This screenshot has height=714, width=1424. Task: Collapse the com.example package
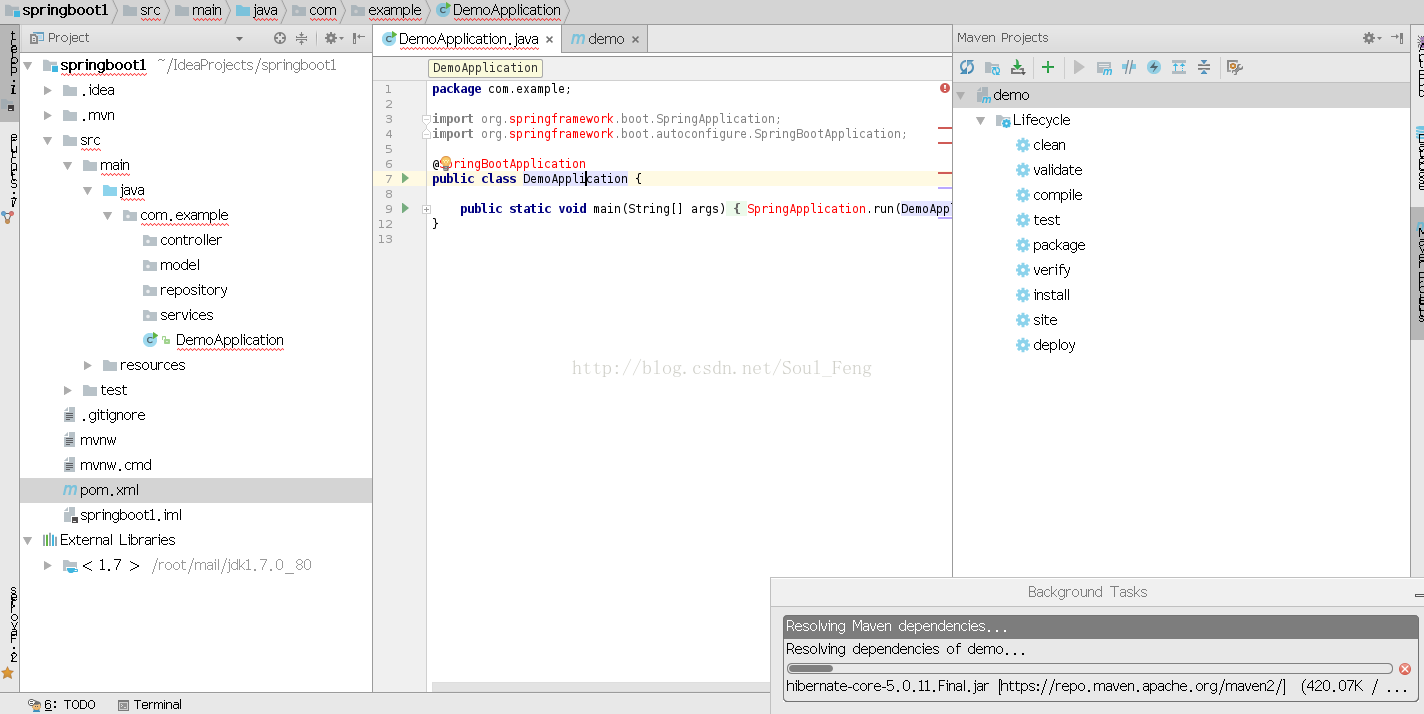[108, 215]
